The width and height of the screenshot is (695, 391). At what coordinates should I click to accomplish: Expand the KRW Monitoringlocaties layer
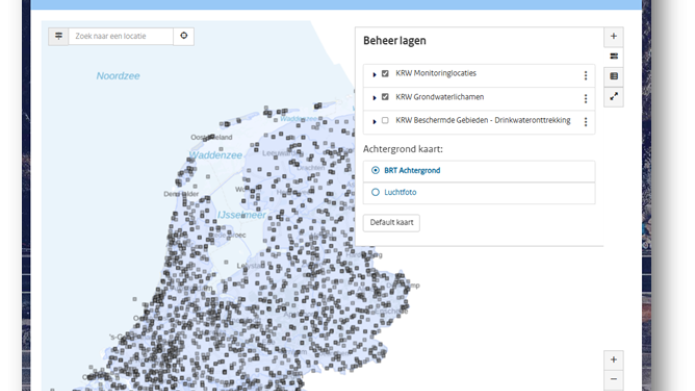point(374,74)
